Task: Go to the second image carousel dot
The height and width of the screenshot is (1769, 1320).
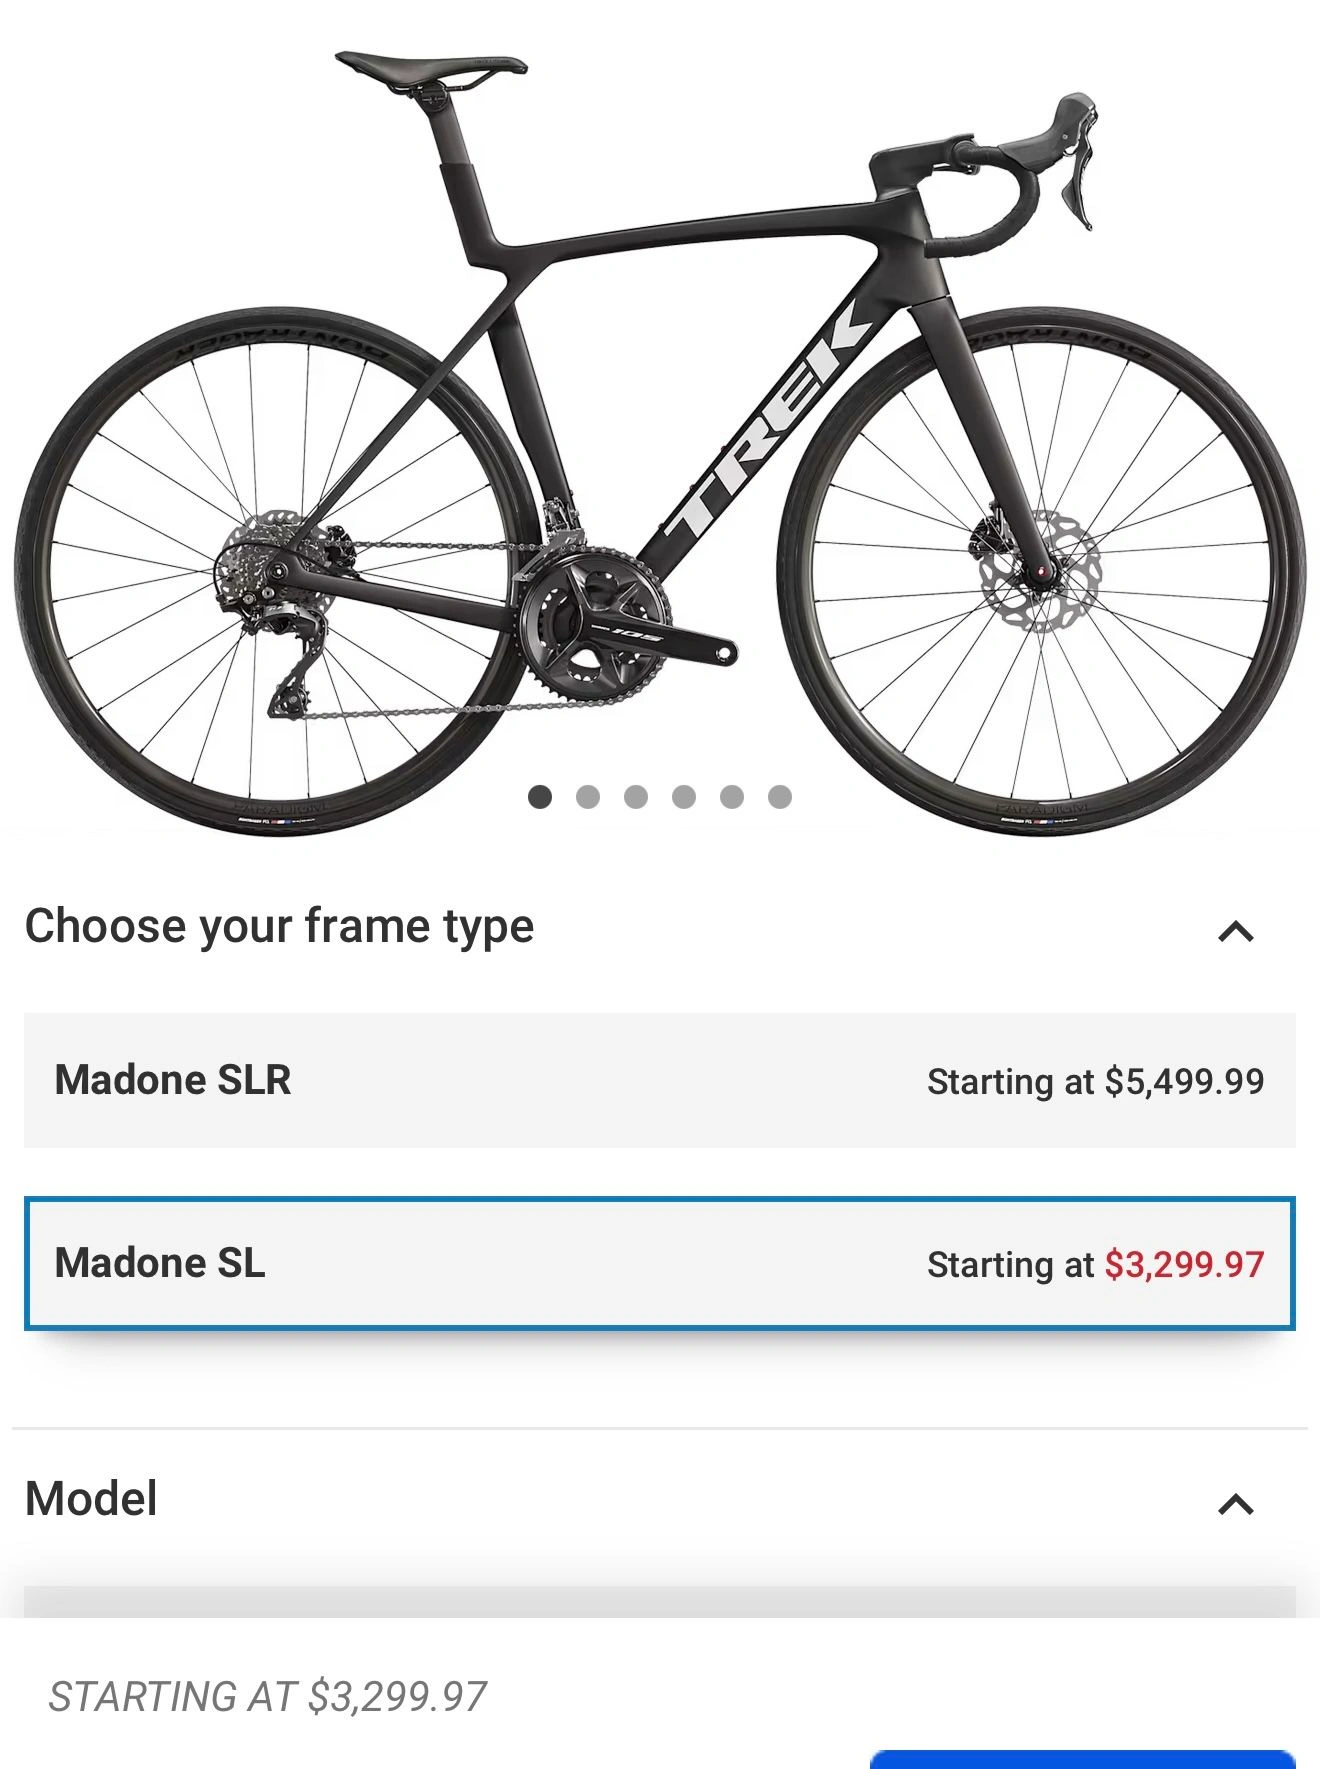Action: tap(588, 797)
